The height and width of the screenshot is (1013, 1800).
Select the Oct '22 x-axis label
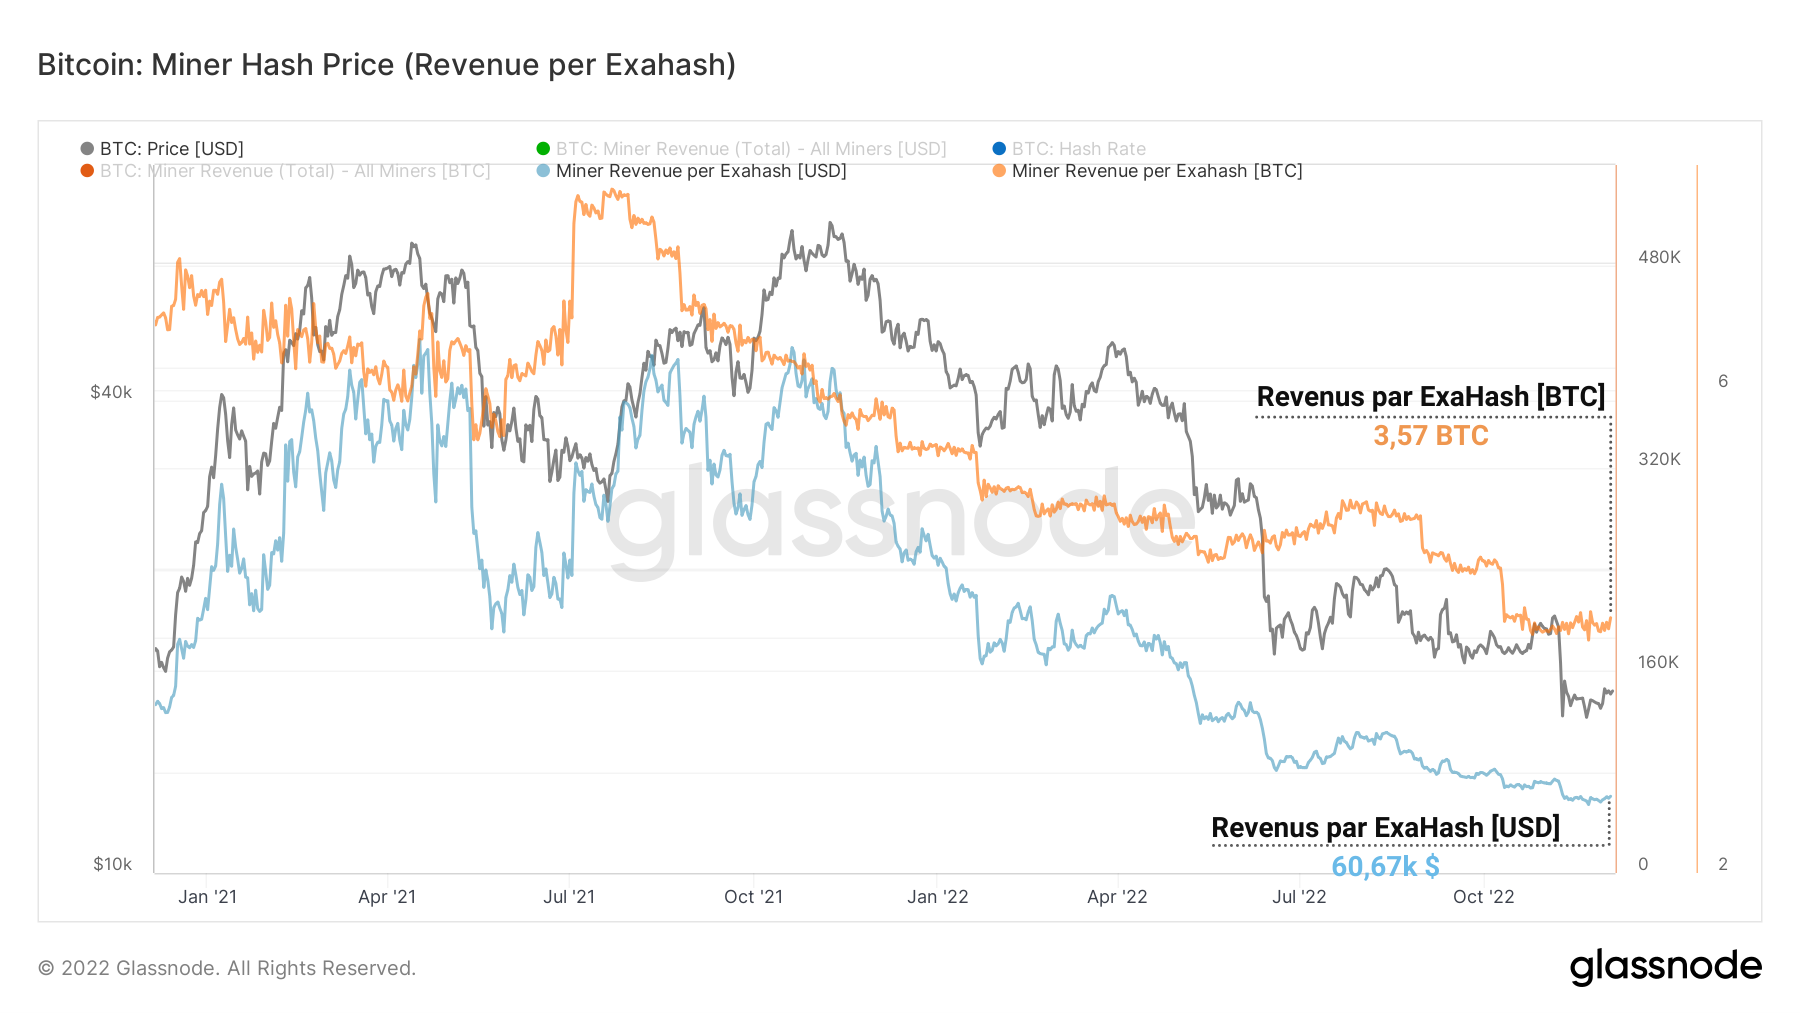pyautogui.click(x=1483, y=897)
